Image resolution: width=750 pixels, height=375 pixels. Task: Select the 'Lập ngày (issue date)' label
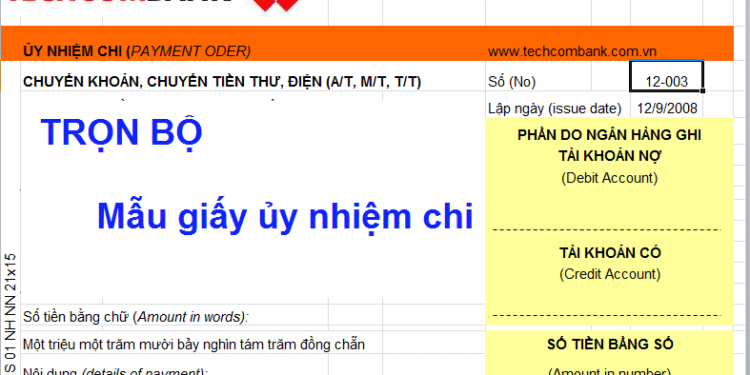pyautogui.click(x=554, y=109)
